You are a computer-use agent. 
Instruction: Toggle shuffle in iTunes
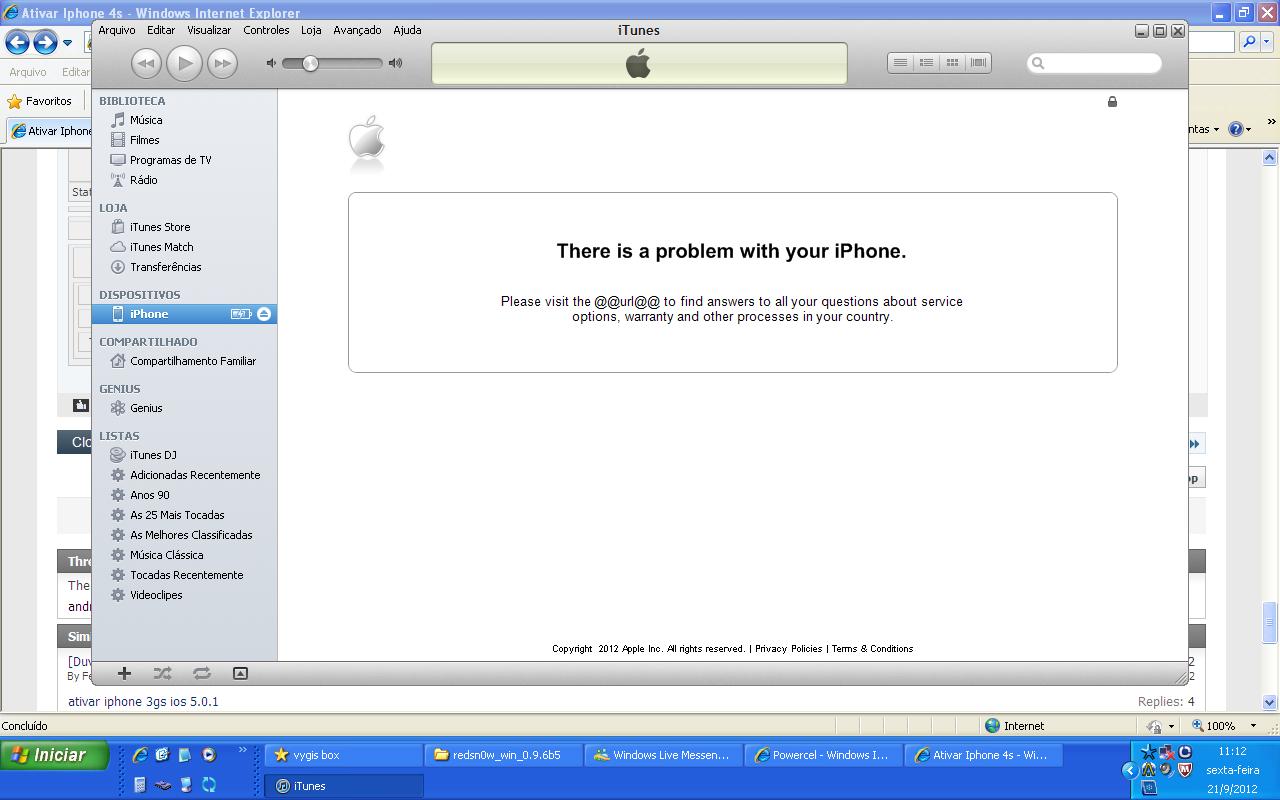(x=162, y=673)
